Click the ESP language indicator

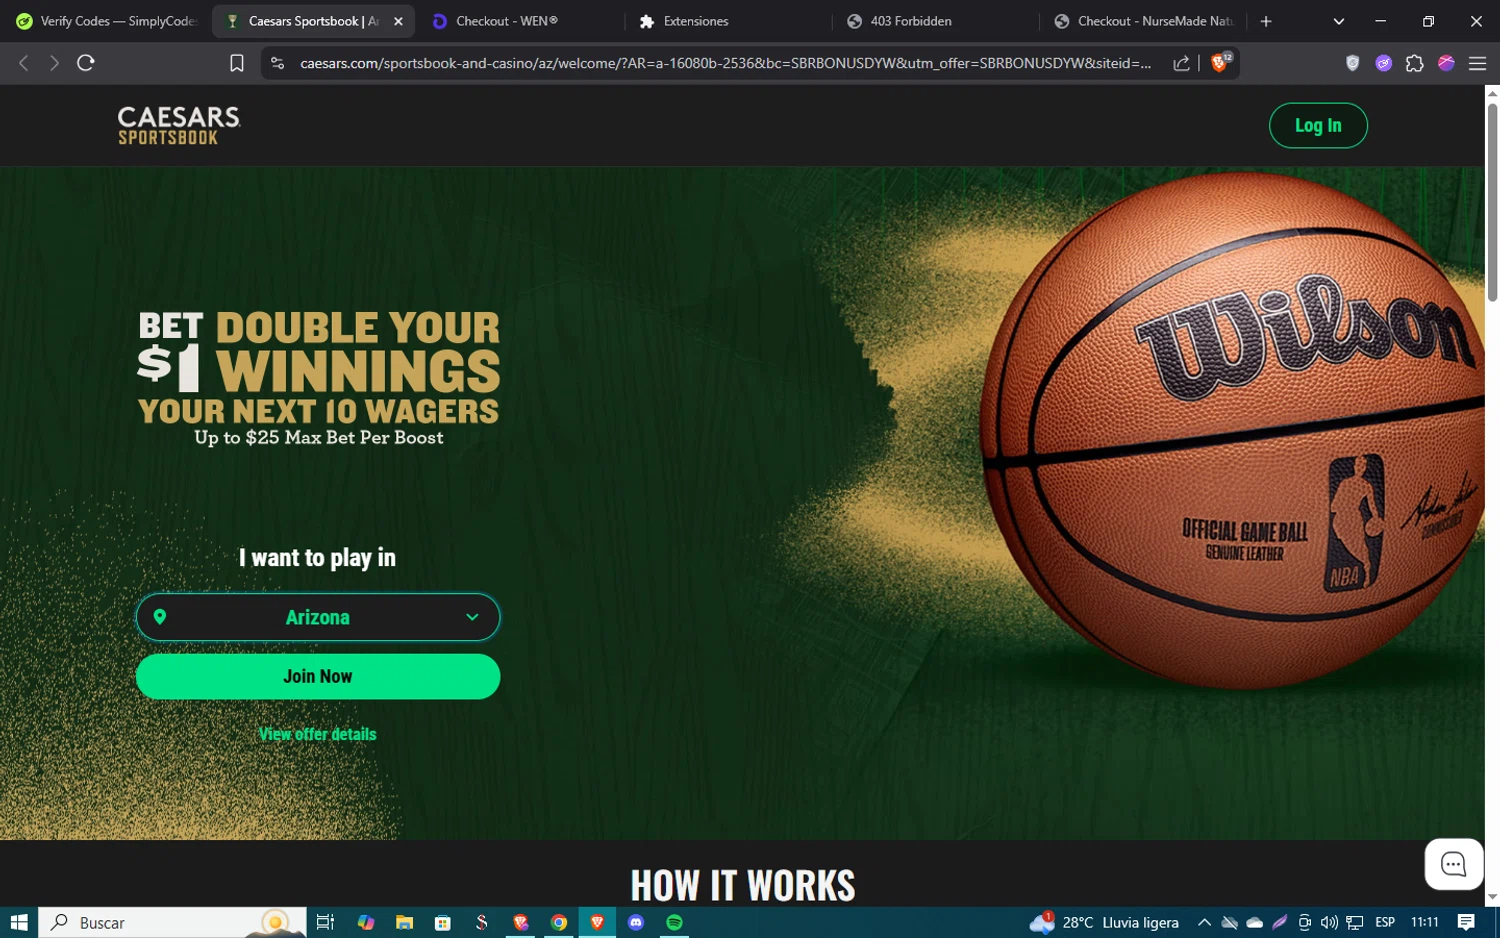(x=1385, y=922)
